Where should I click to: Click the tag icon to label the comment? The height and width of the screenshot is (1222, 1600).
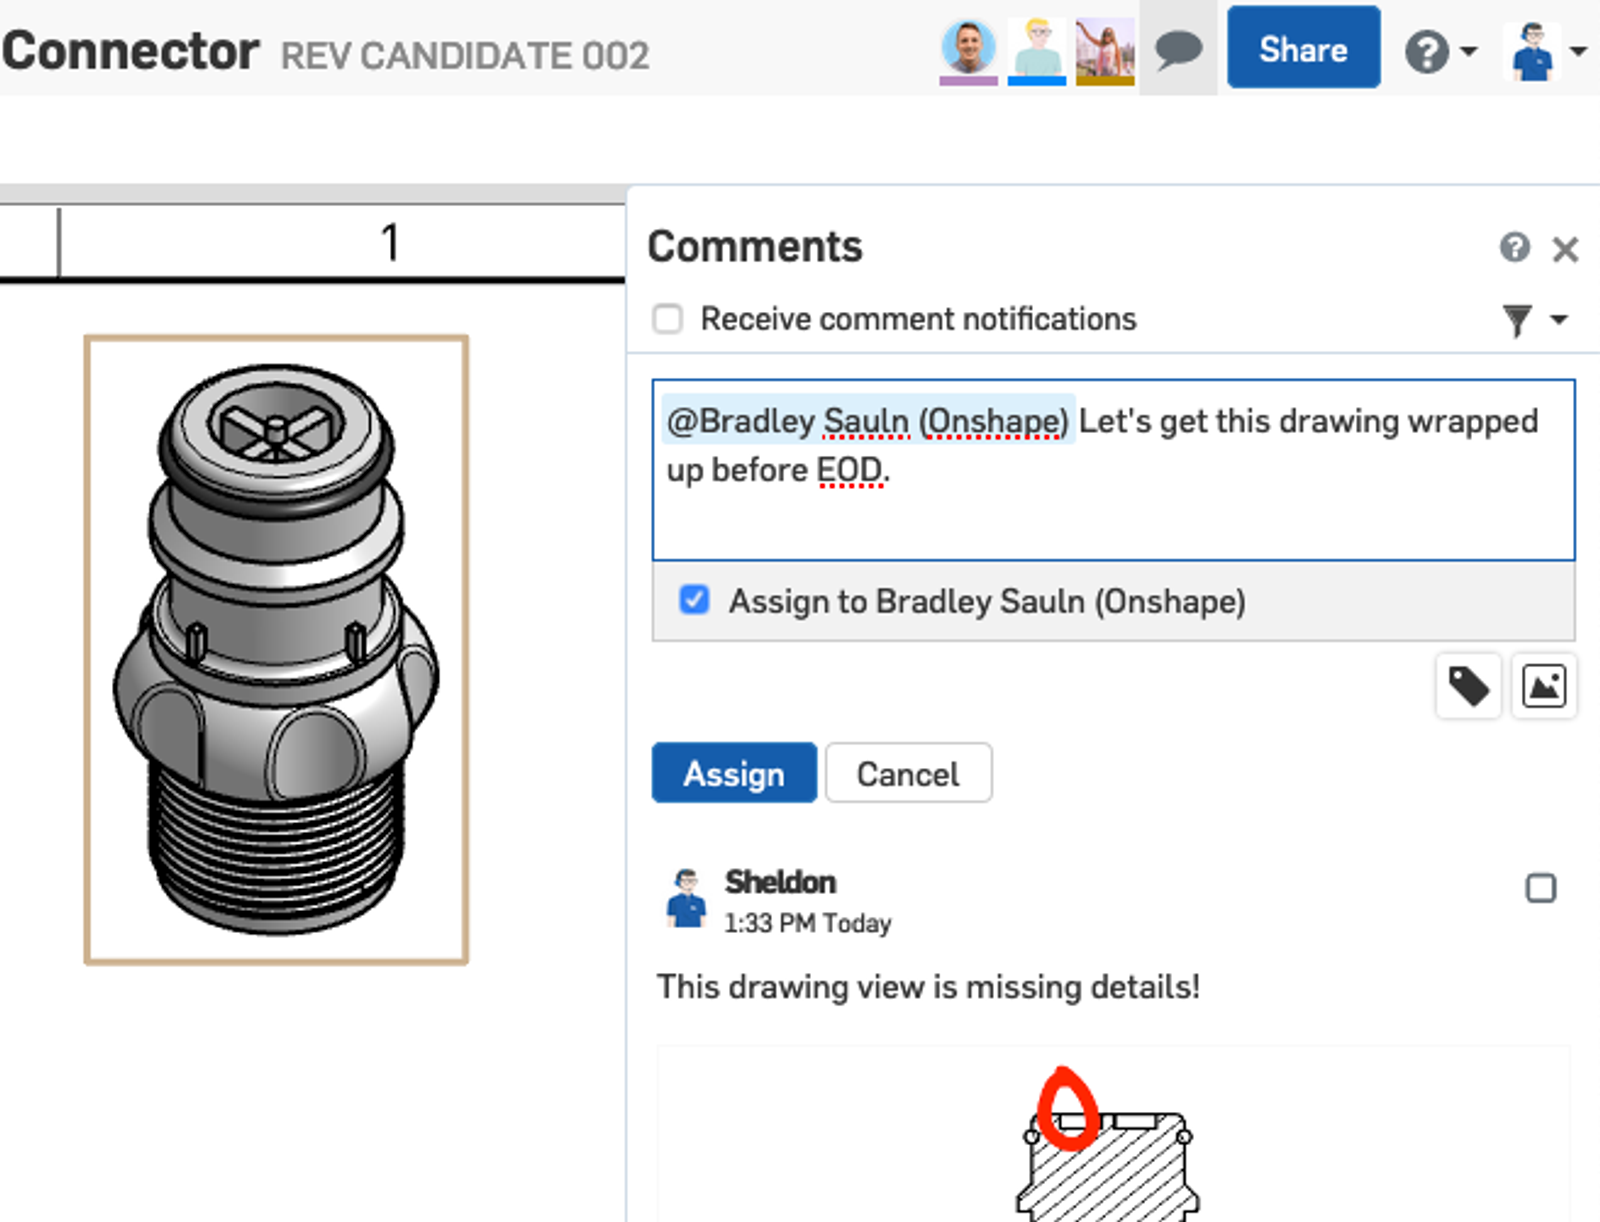pyautogui.click(x=1467, y=687)
